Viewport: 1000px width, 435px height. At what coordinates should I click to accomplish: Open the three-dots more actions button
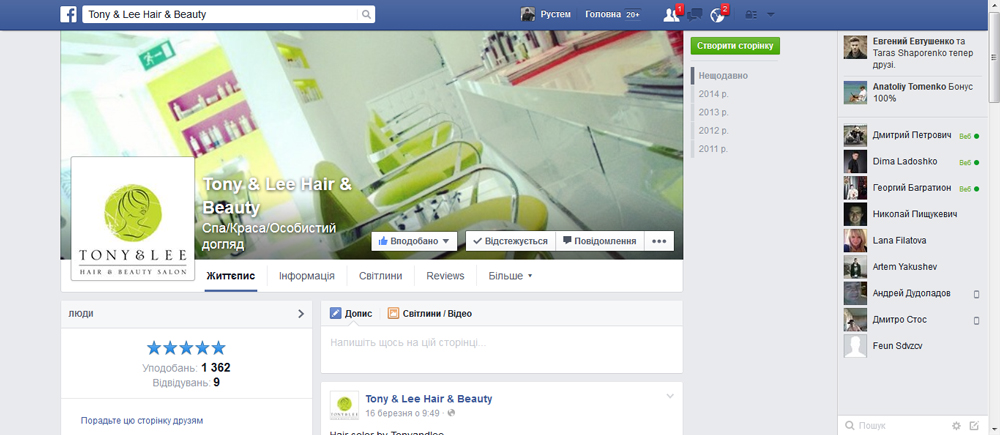tap(659, 241)
